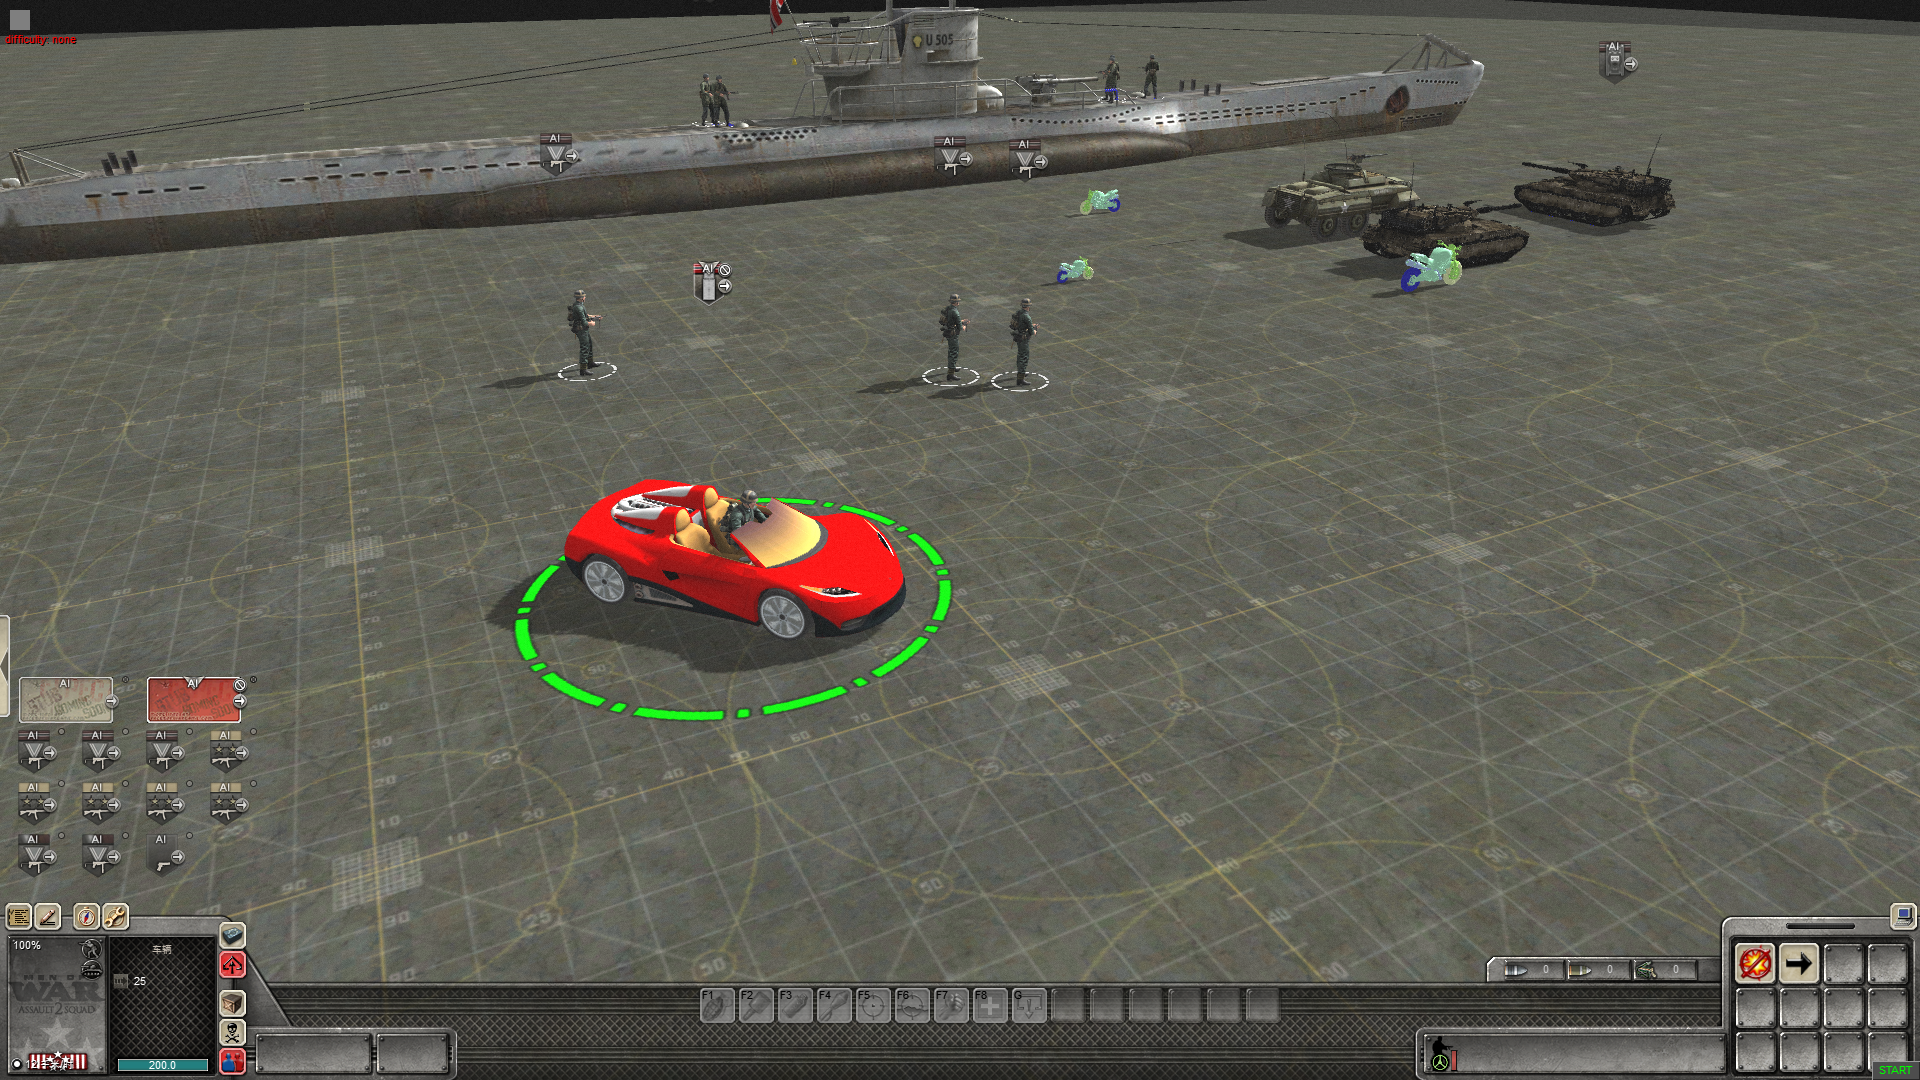
Task: Open the wooden crate inventory icon
Action: [232, 1002]
